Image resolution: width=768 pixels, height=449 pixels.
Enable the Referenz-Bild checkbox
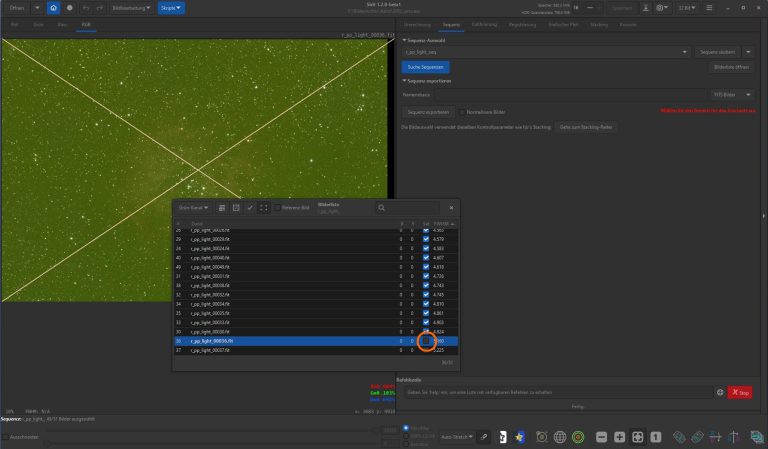point(278,208)
